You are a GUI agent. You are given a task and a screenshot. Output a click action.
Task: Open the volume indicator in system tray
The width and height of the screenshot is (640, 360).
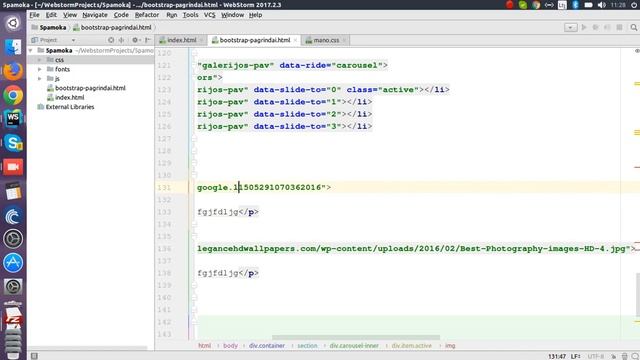602,5
